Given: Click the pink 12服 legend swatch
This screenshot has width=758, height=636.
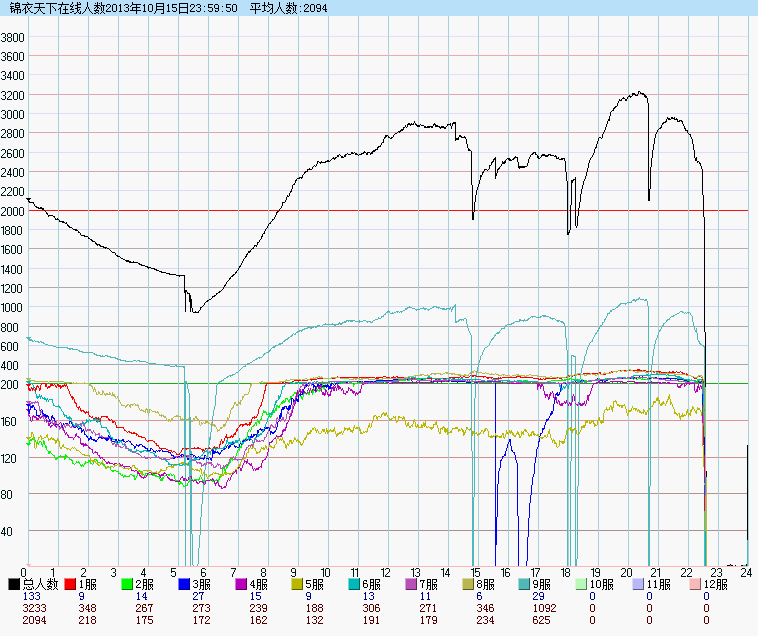Looking at the screenshot, I should 695,584.
